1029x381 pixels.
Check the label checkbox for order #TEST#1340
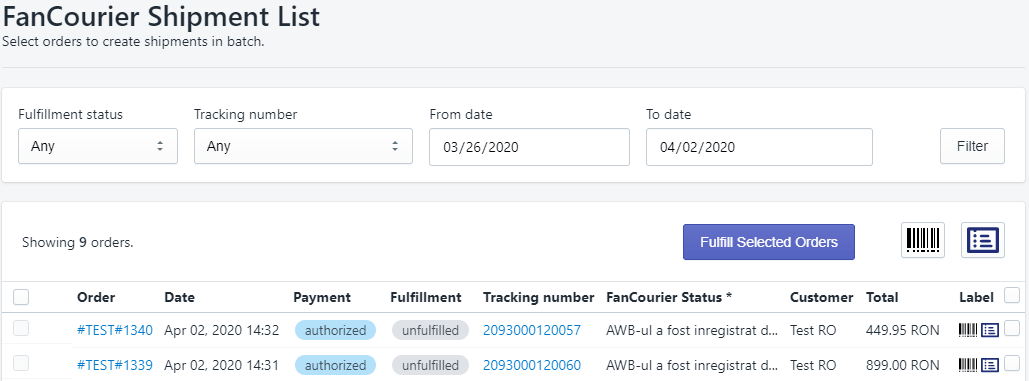point(1012,327)
